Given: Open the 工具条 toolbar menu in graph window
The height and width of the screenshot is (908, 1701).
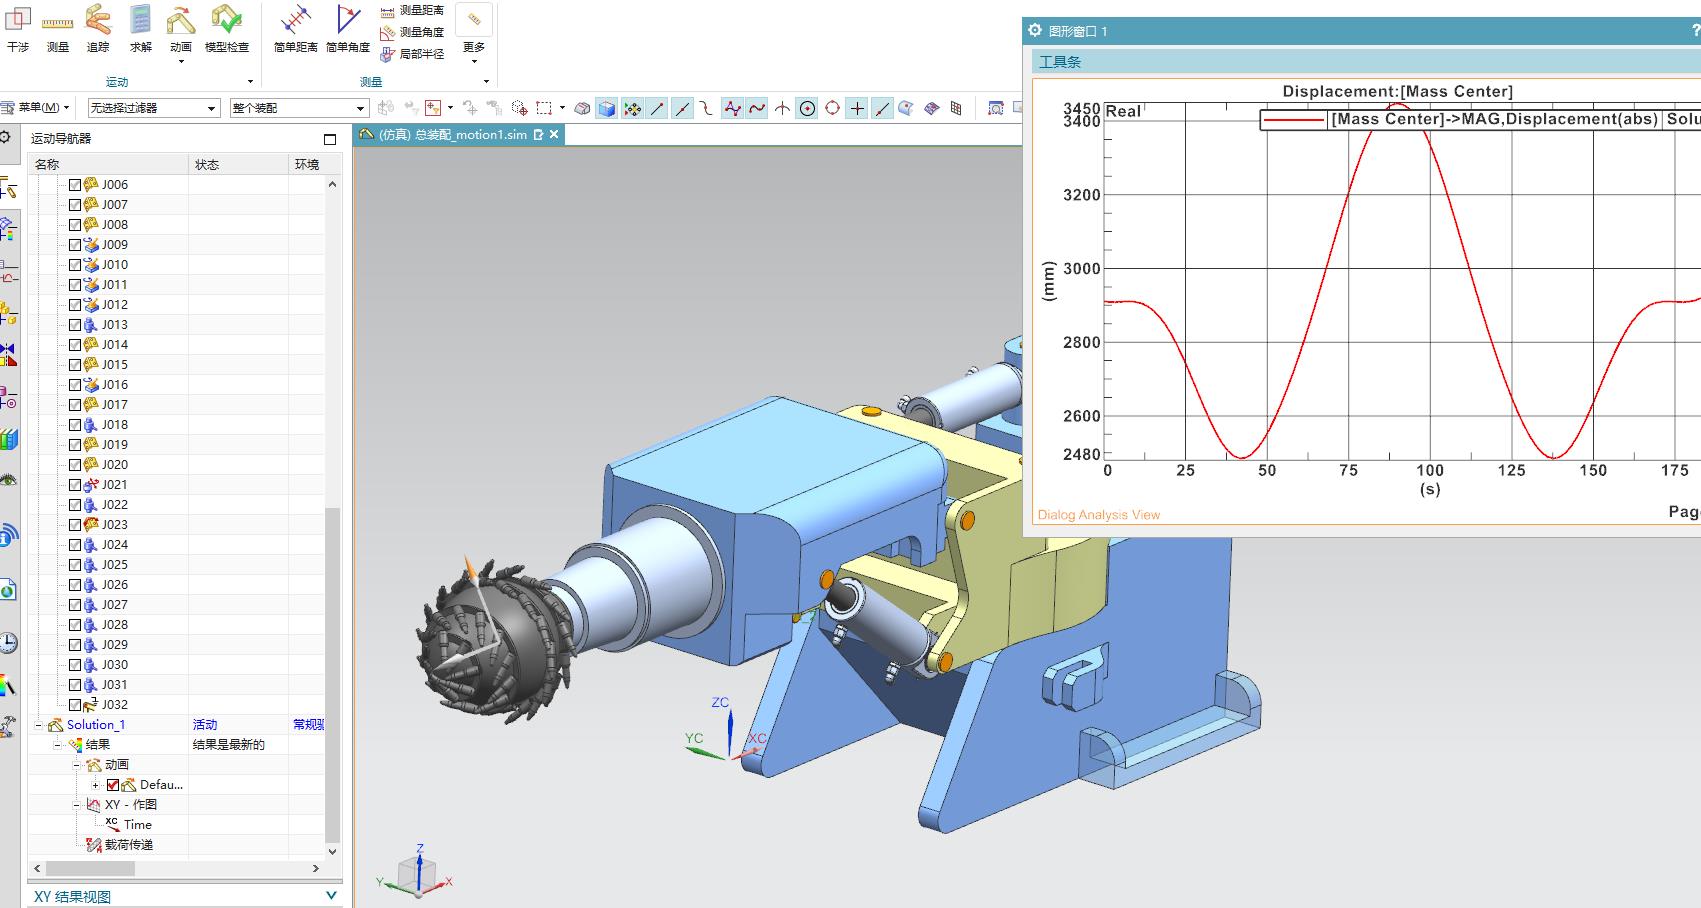Looking at the screenshot, I should coord(1060,62).
